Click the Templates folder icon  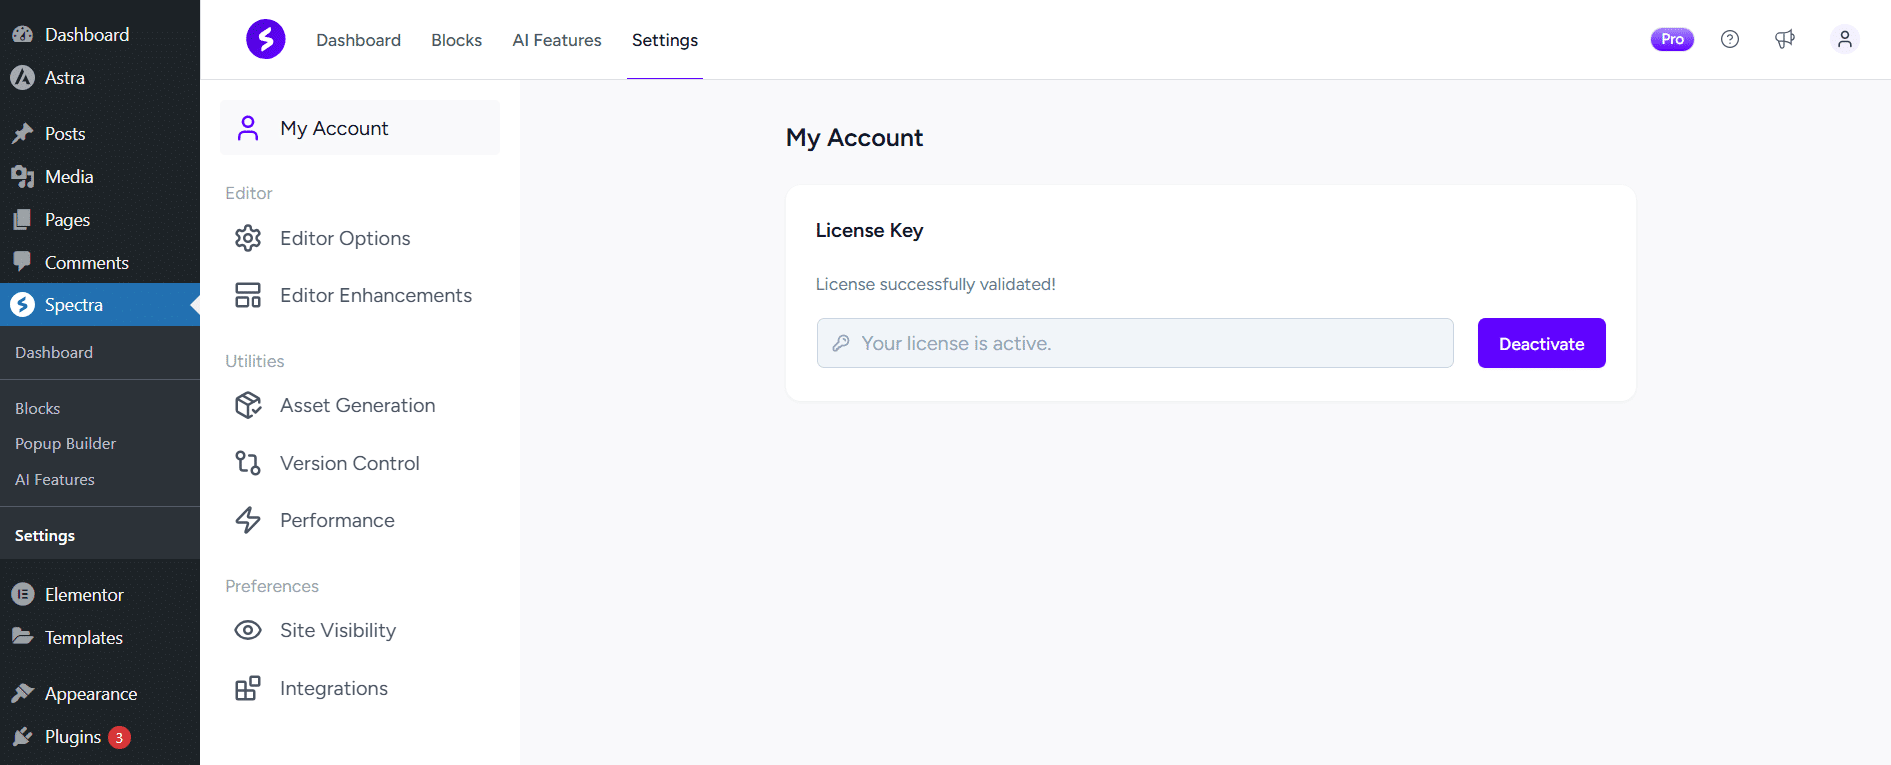(22, 637)
